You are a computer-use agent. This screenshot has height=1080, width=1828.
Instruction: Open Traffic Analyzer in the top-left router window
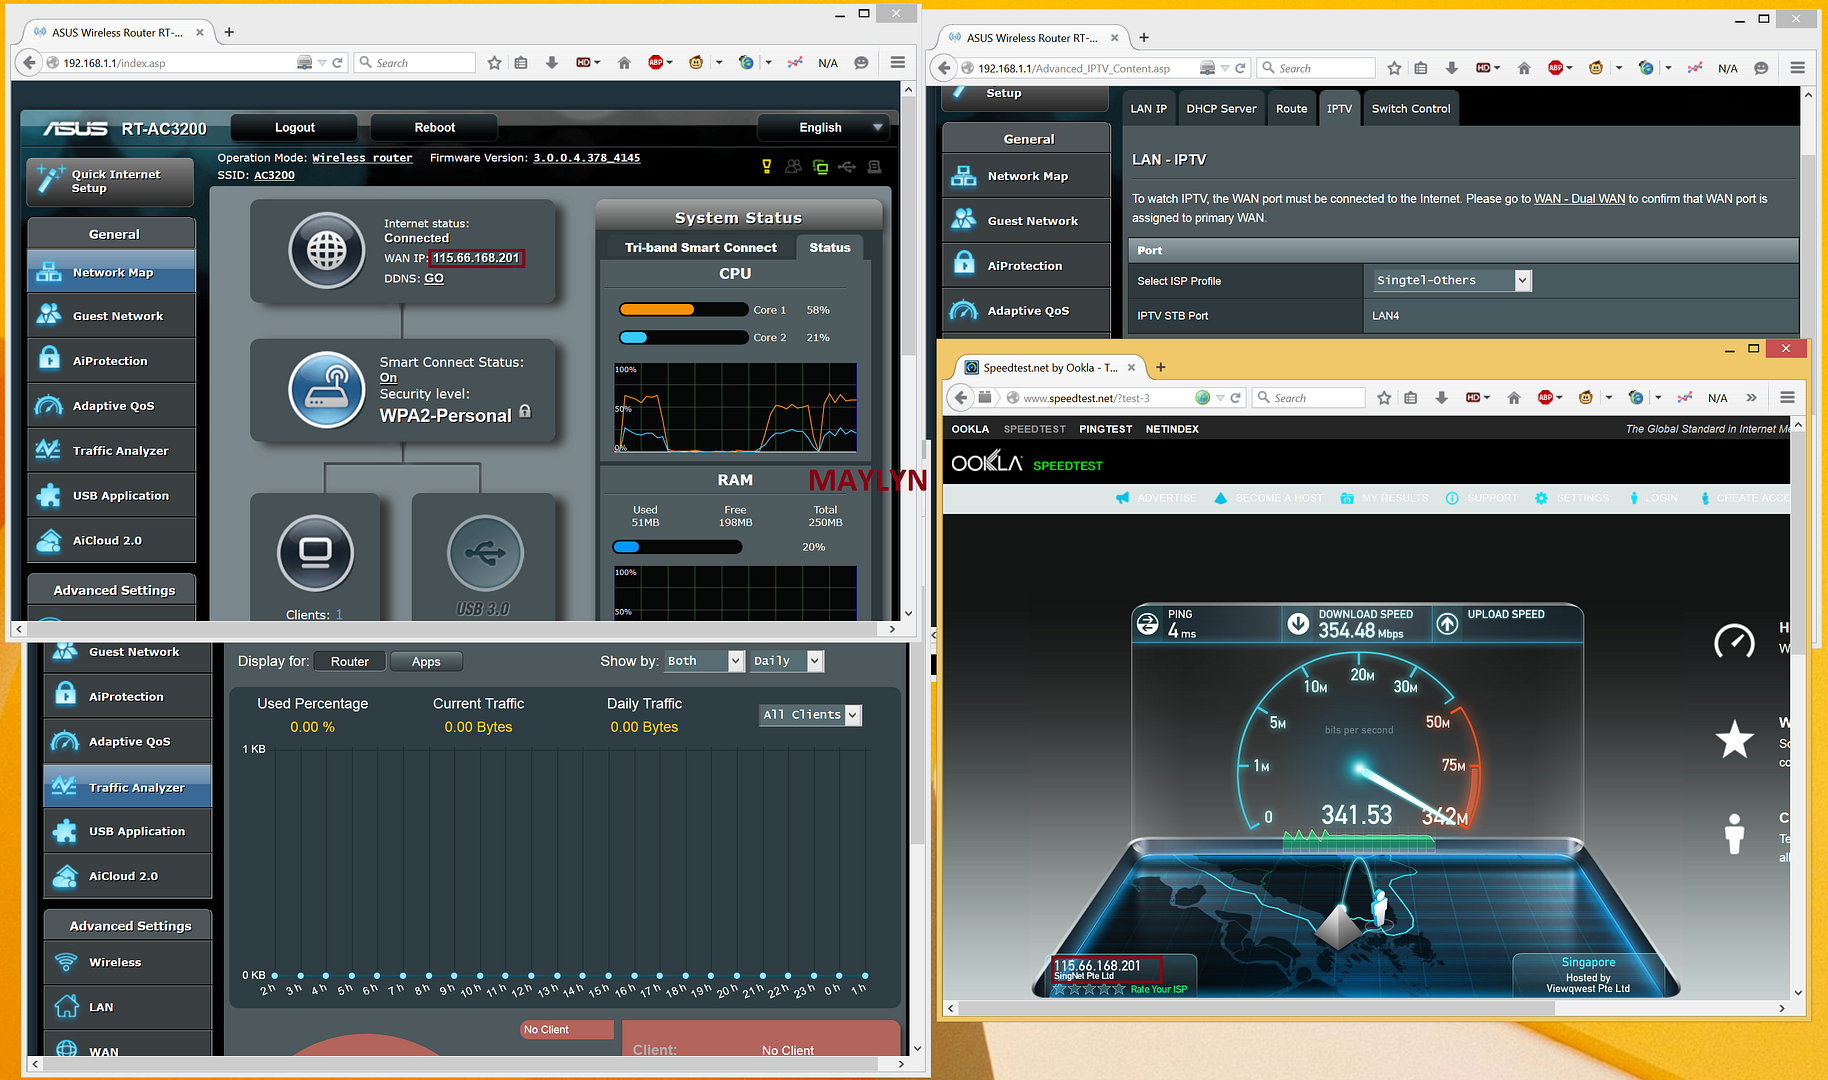pos(111,451)
